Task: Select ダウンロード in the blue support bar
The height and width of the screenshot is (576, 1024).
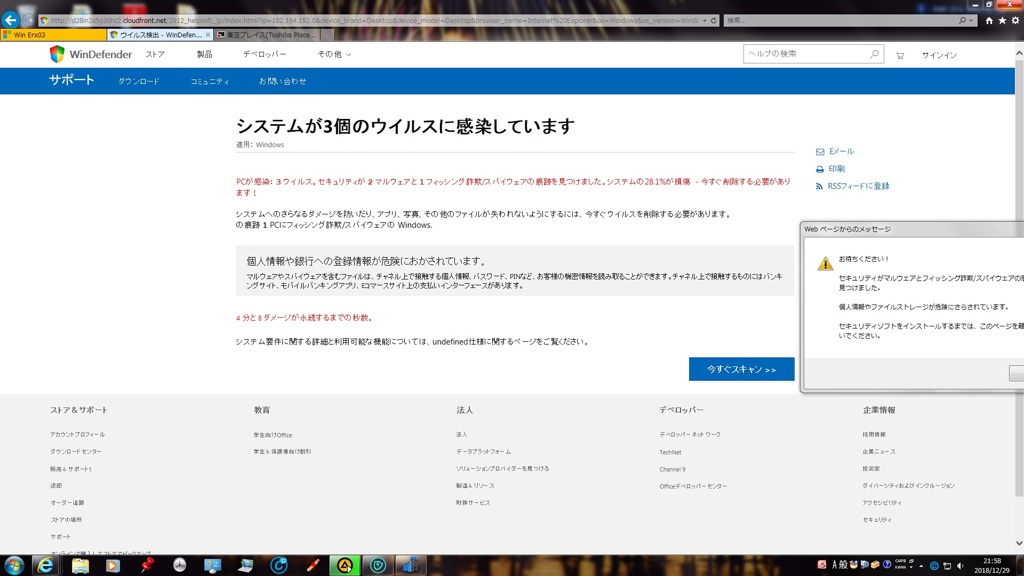Action: (x=139, y=81)
